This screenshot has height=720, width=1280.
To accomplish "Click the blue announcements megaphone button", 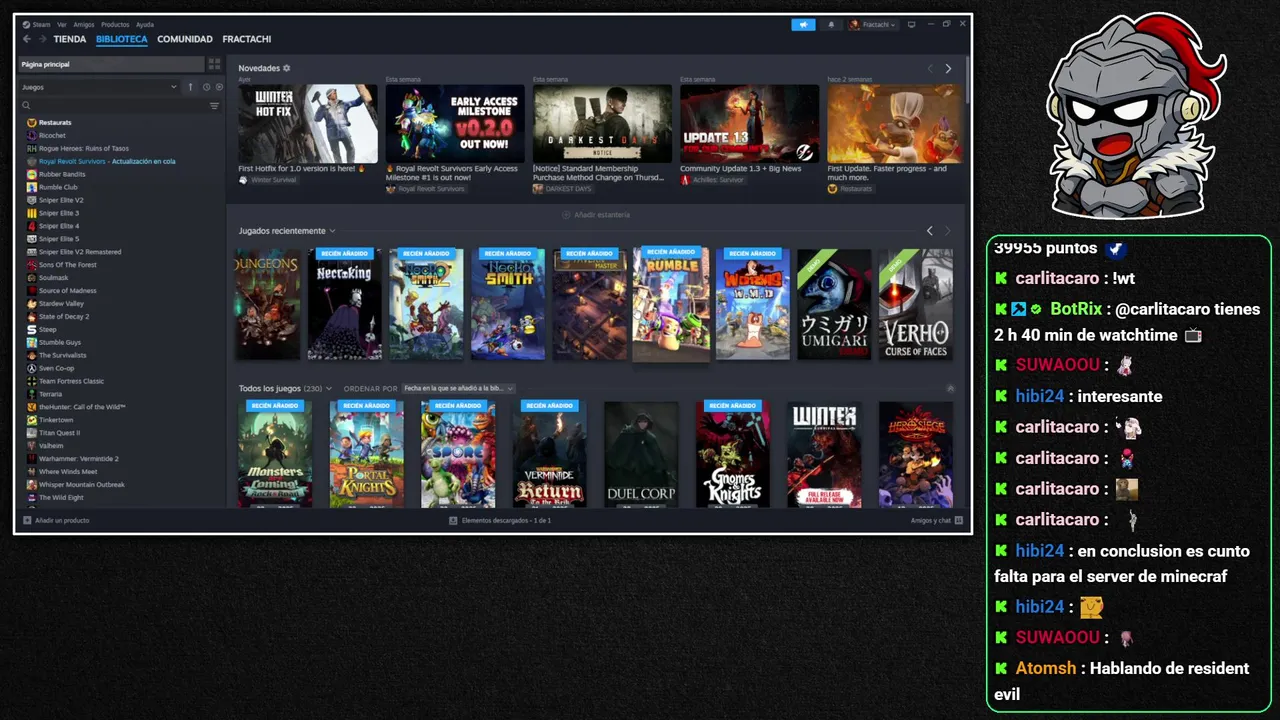I will click(x=803, y=24).
